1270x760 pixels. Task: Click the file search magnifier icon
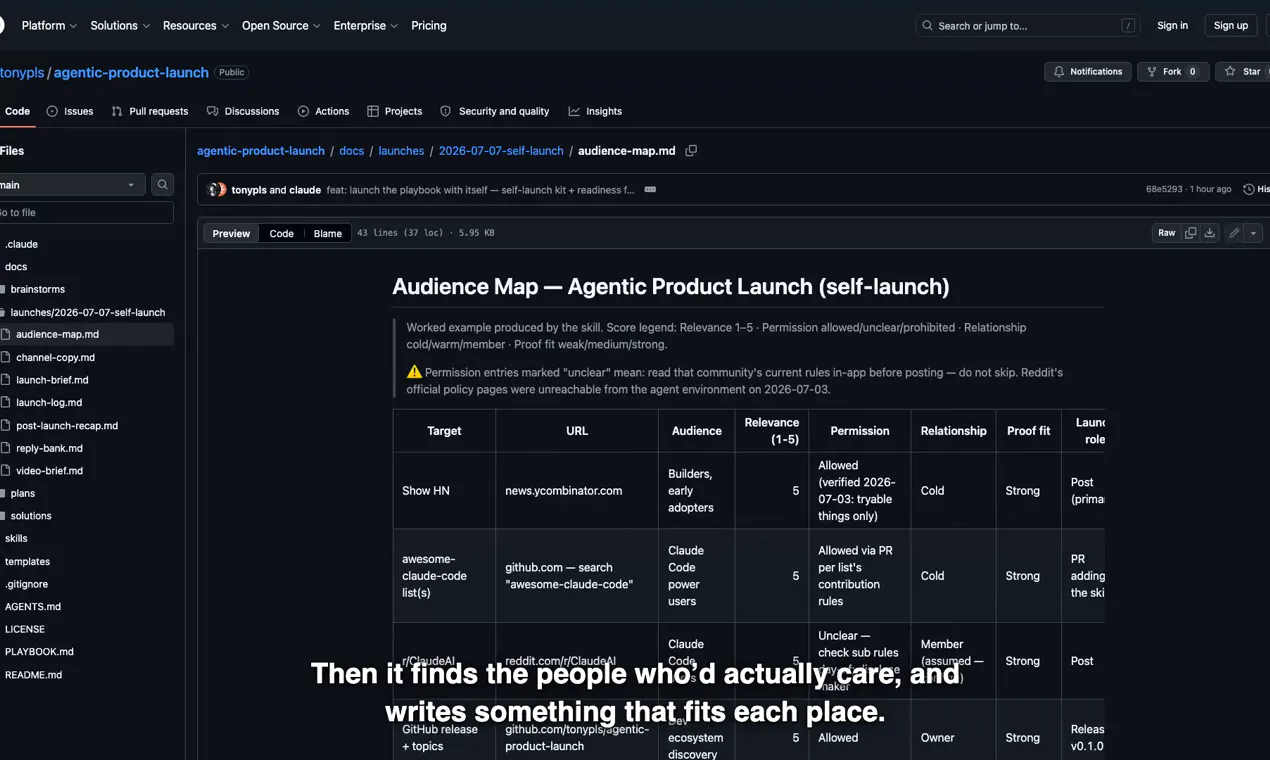click(x=162, y=185)
